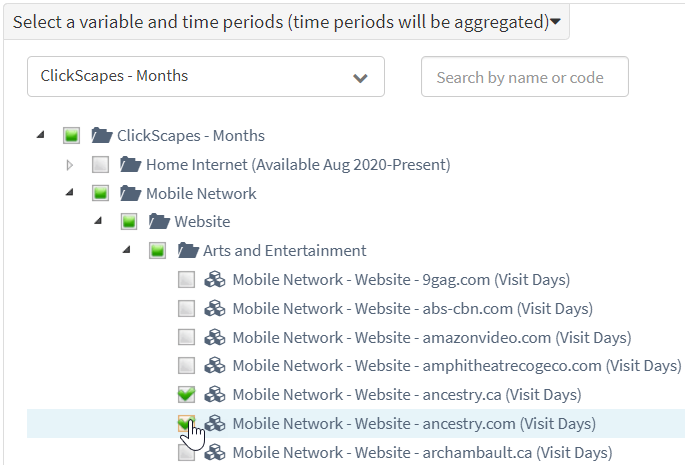This screenshot has width=685, height=465.
Task: Click the Home Internet folder icon
Action: click(x=131, y=164)
